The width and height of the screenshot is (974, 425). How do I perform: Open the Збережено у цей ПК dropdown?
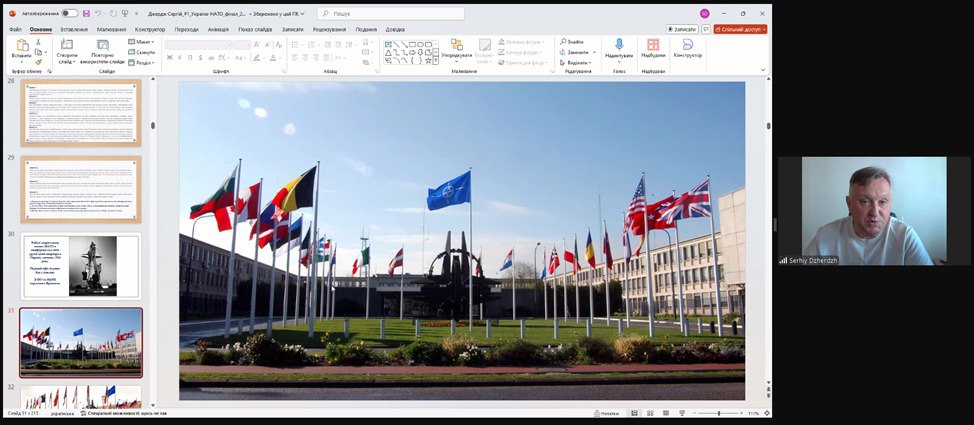coord(278,13)
